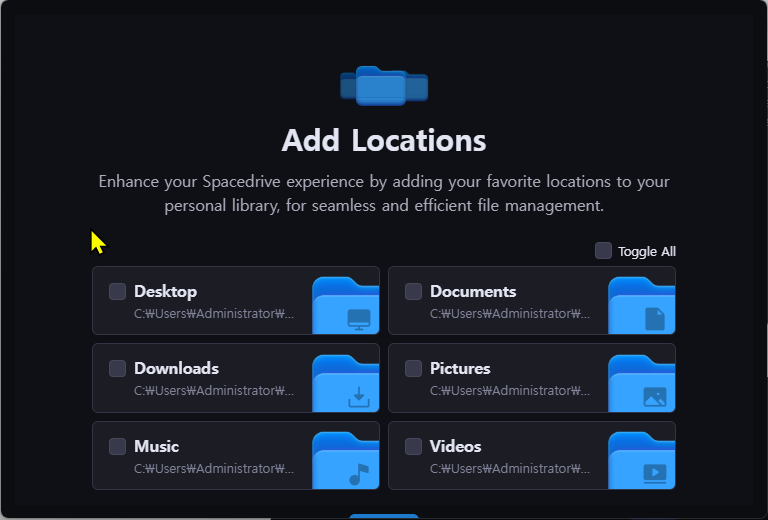Viewport: 768px width, 520px height.
Task: Tick the Pictures location checkbox
Action: pos(413,368)
